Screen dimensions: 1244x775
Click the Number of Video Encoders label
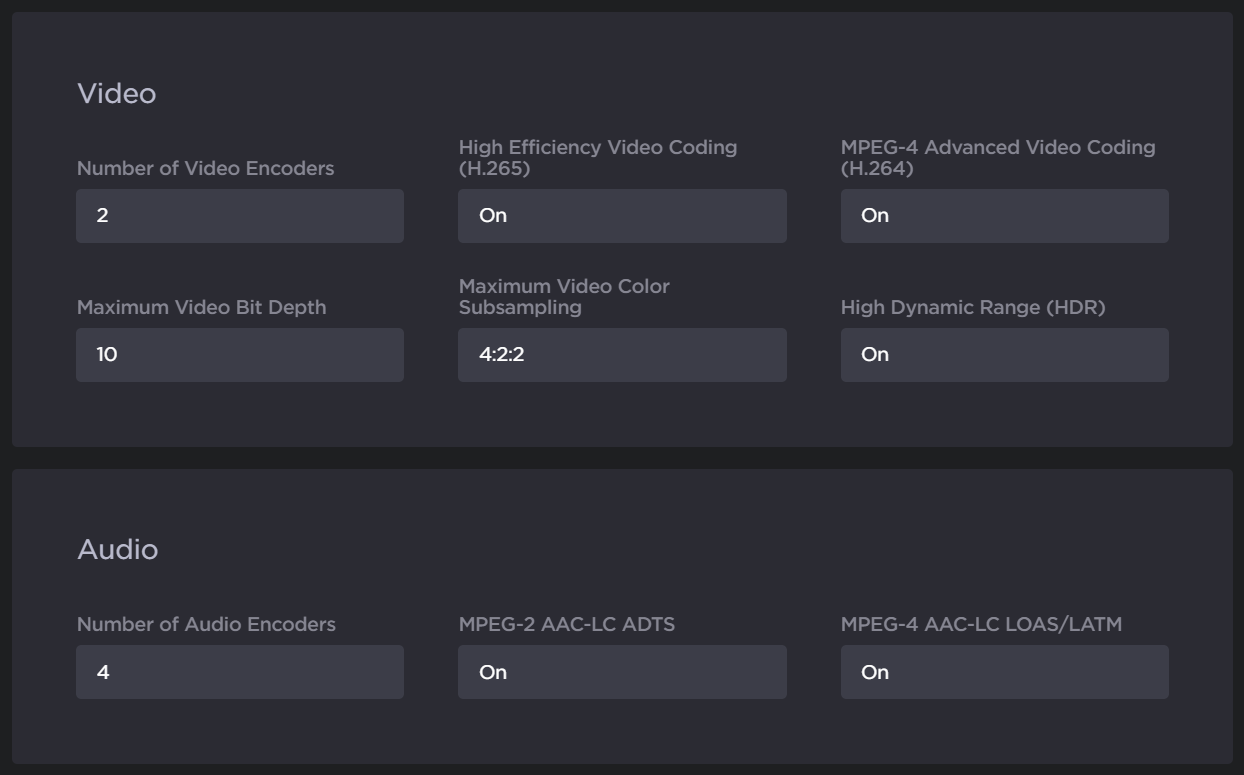coord(206,169)
